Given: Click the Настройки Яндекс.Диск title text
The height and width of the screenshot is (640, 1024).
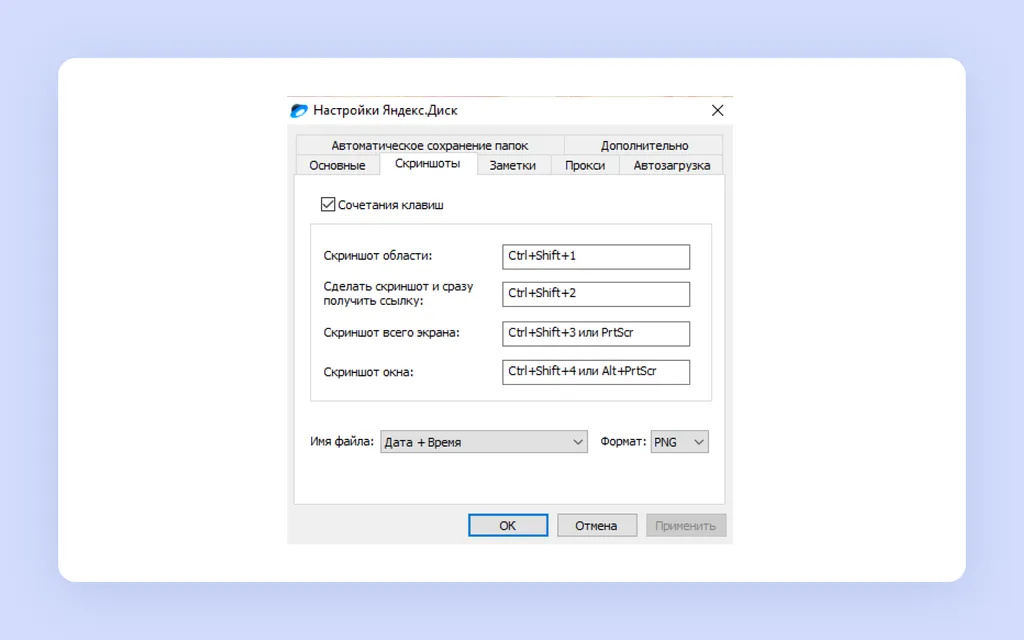Looking at the screenshot, I should pos(385,110).
